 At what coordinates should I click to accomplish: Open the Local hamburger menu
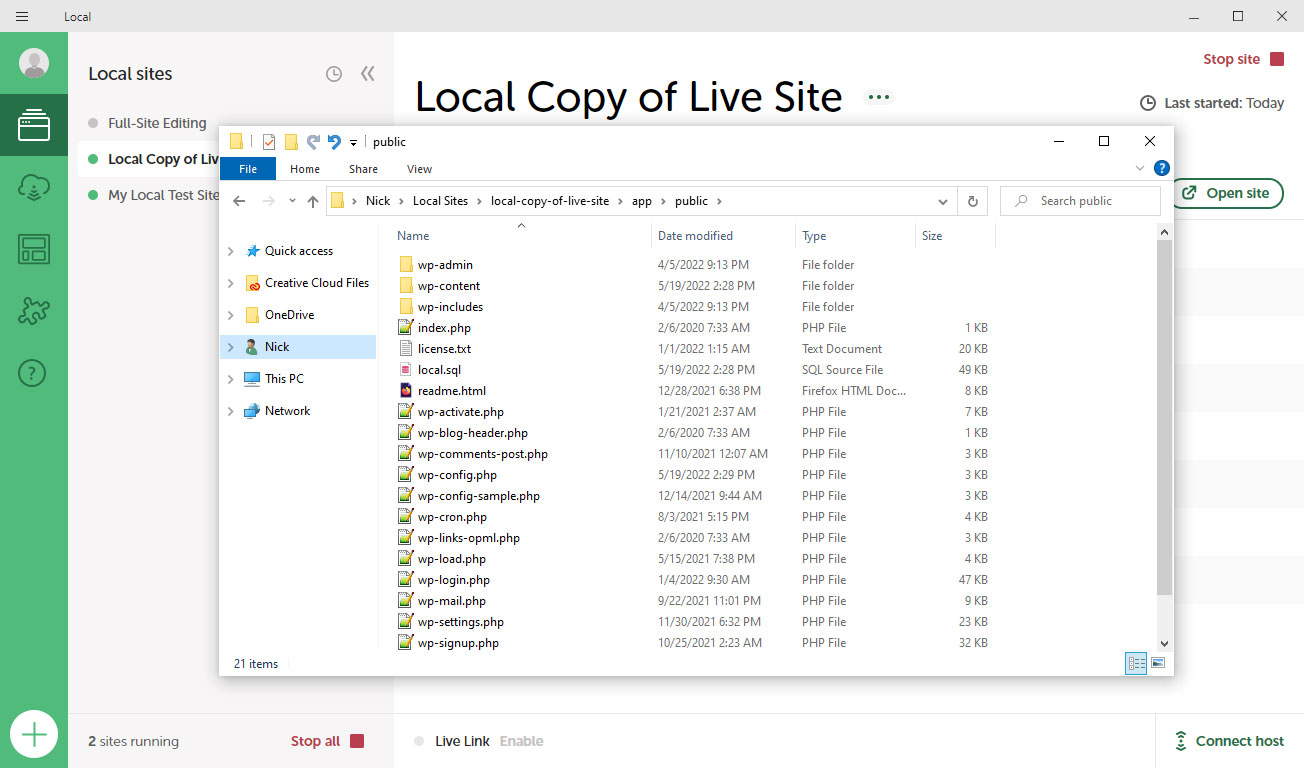(x=22, y=16)
